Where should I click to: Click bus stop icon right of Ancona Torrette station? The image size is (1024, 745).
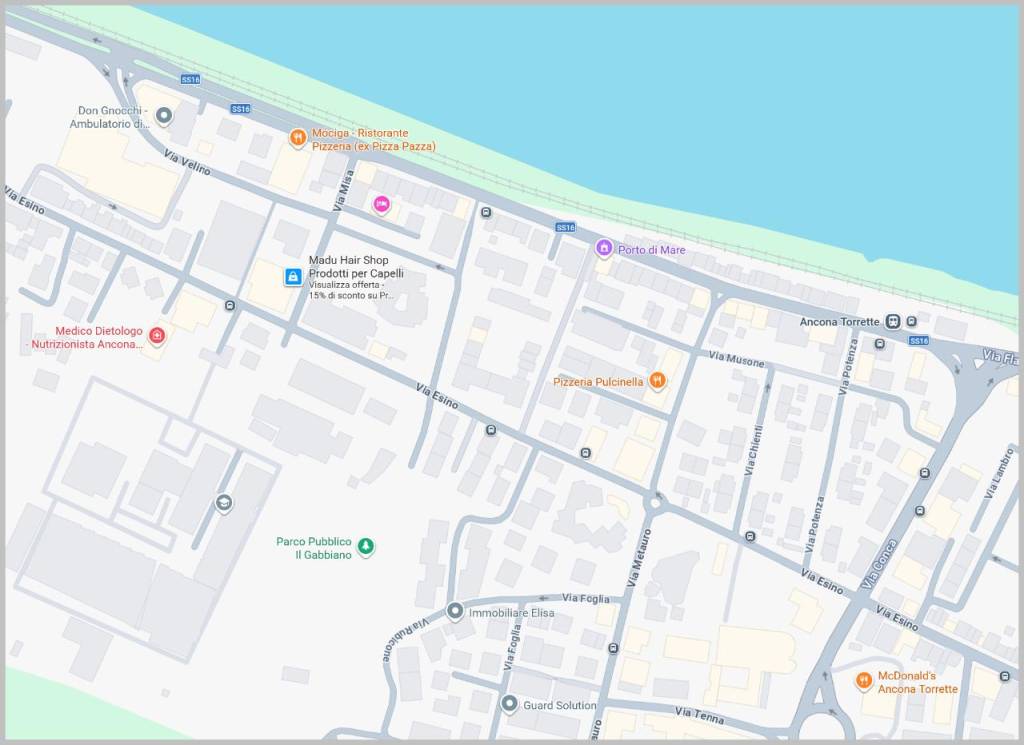pyautogui.click(x=912, y=321)
